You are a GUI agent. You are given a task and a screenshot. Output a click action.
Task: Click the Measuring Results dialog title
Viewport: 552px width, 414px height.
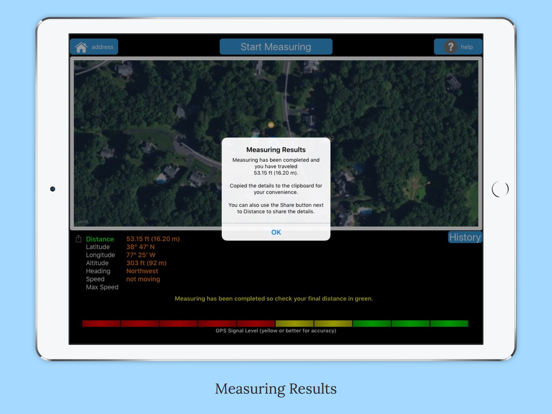tap(276, 150)
